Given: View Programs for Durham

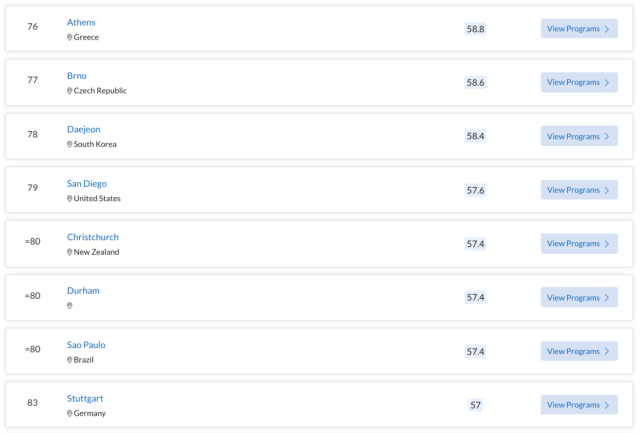Looking at the screenshot, I should tap(579, 297).
